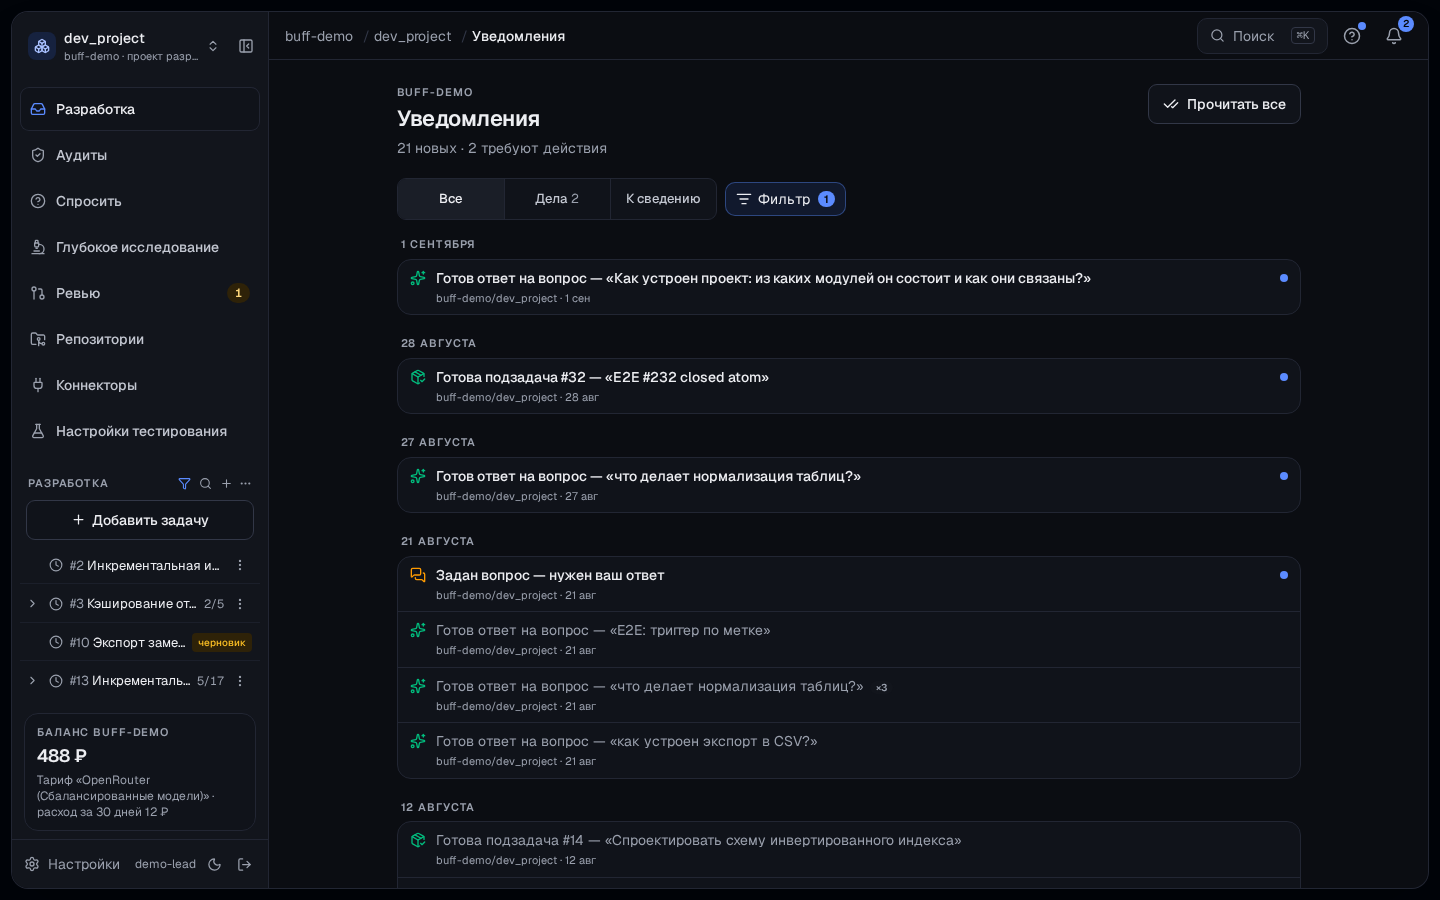
Task: Click the Добавить задачу button
Action: click(x=140, y=520)
